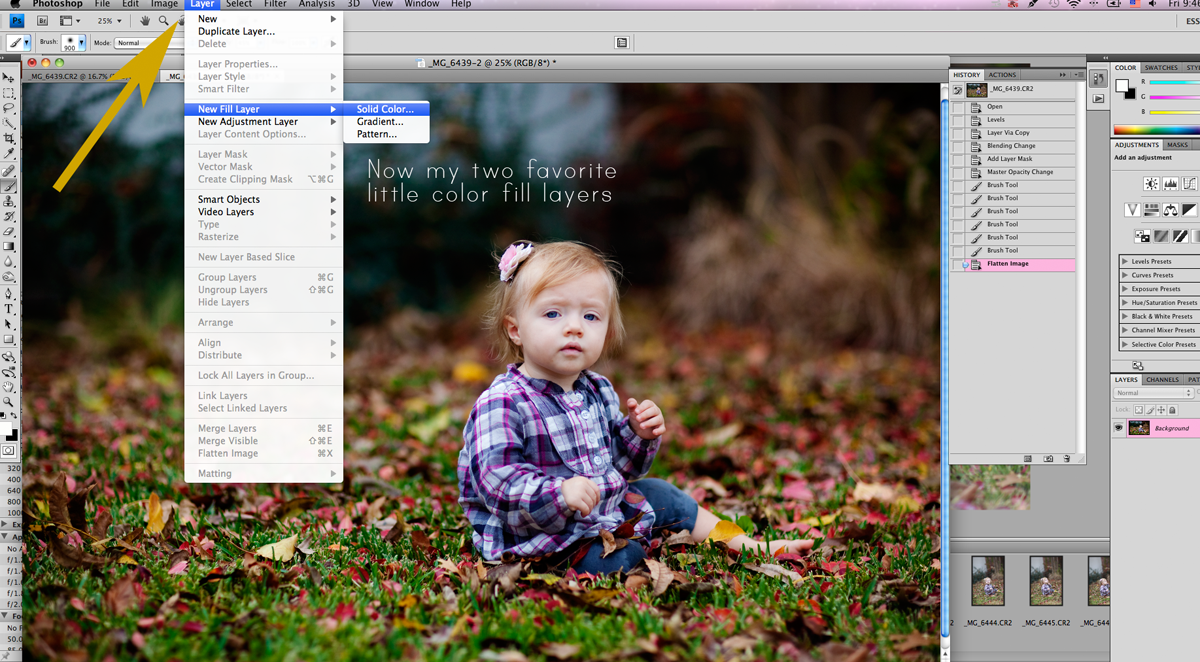Toggle Lock transparent pixels in Layers panel

coord(1140,410)
